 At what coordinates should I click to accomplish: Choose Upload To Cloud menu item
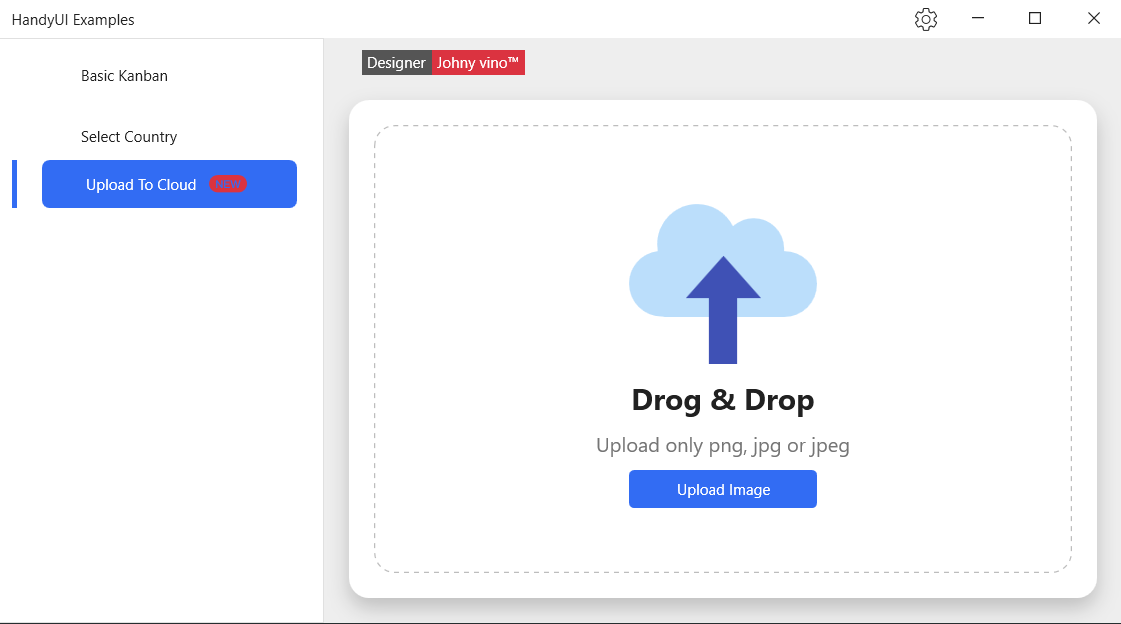[x=169, y=184]
